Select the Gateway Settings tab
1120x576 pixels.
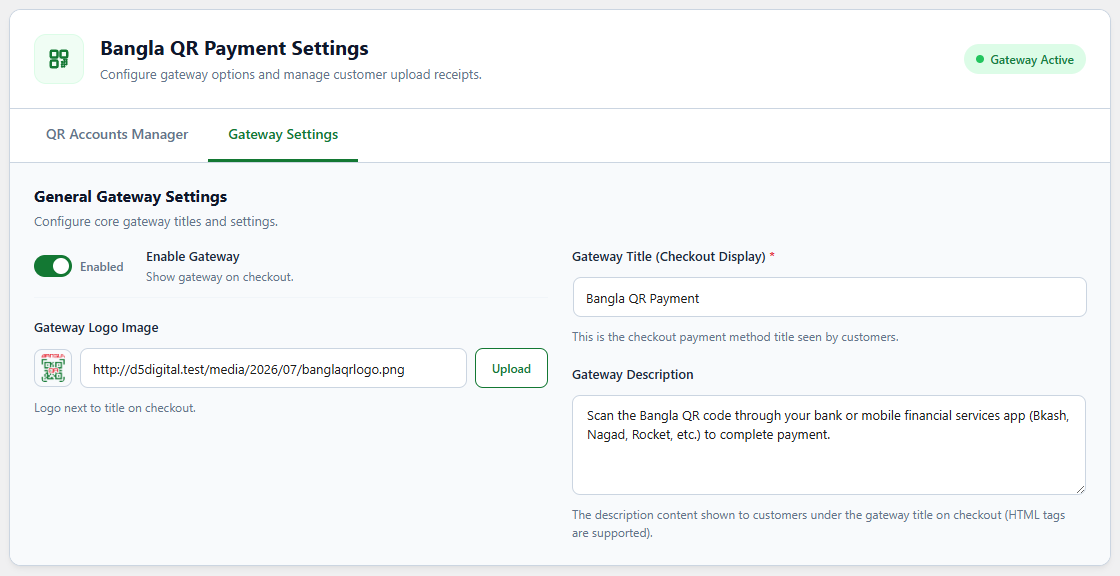coord(283,134)
